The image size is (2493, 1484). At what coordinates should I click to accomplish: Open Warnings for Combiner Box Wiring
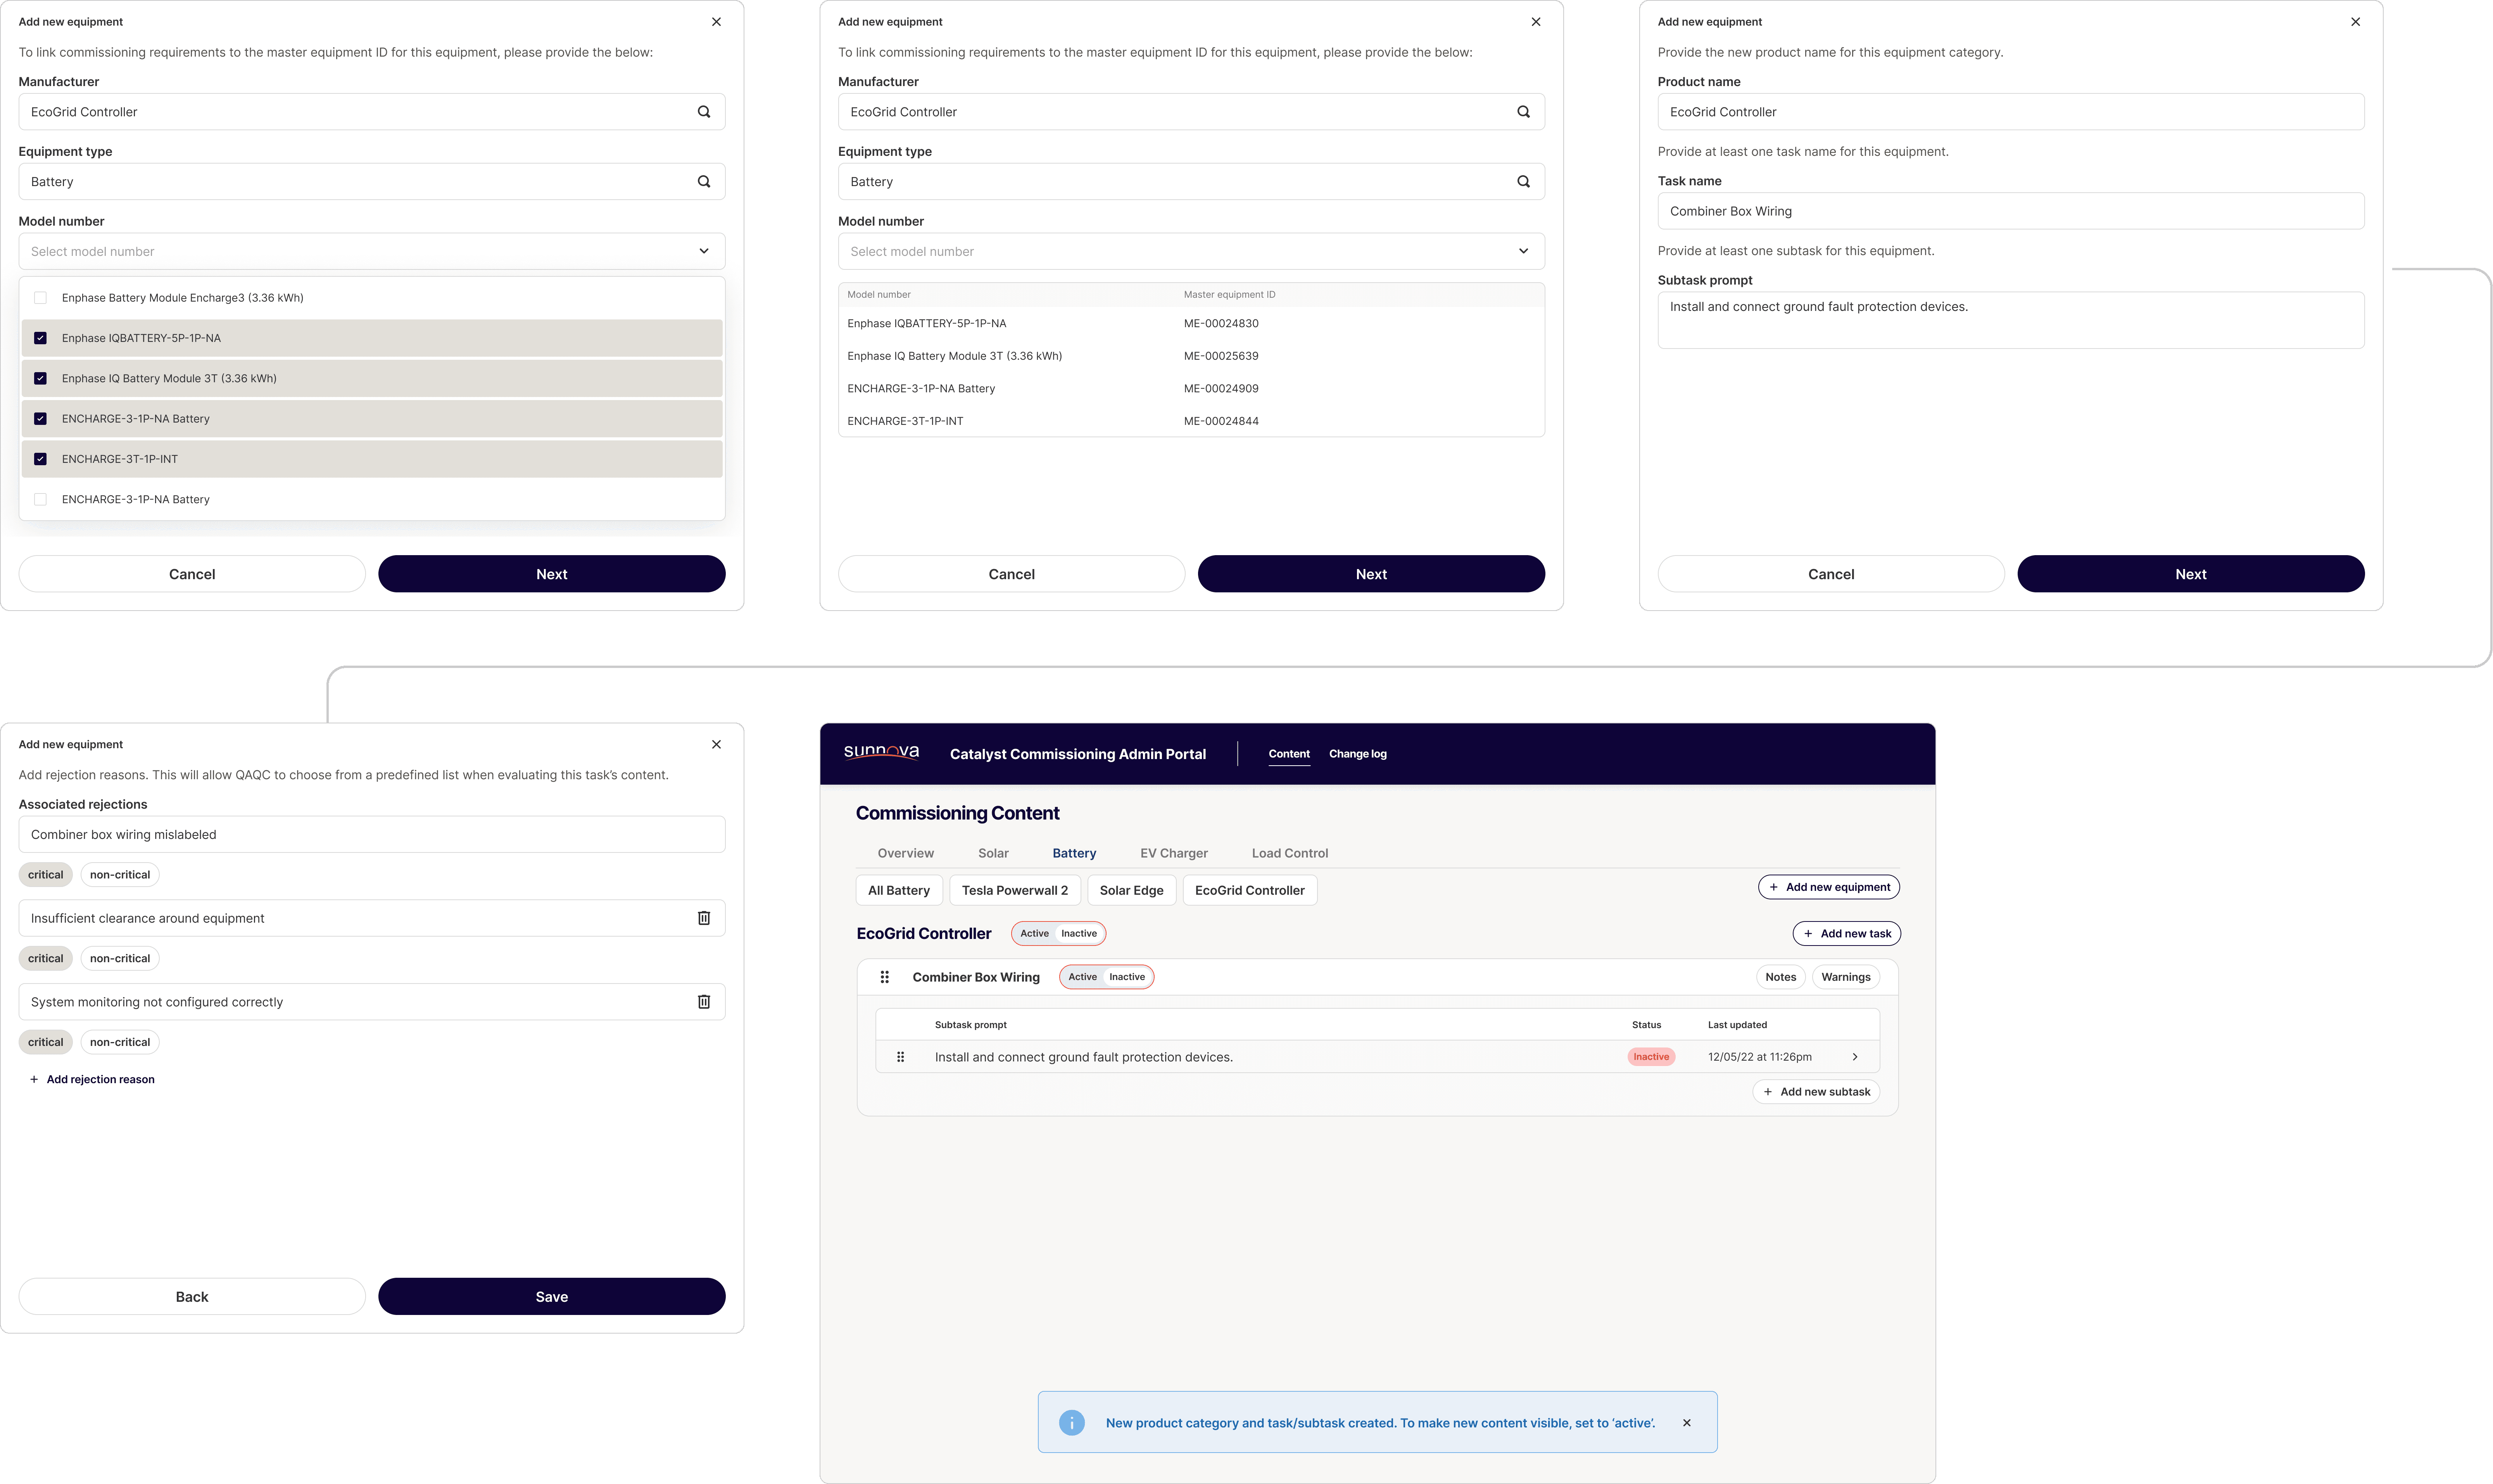(1846, 977)
